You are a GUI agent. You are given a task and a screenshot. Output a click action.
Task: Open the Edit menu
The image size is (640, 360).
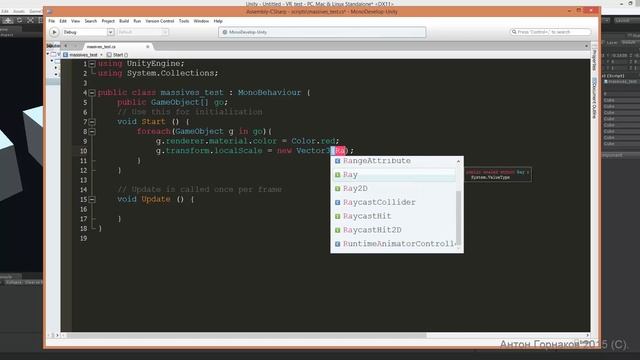pyautogui.click(x=63, y=21)
